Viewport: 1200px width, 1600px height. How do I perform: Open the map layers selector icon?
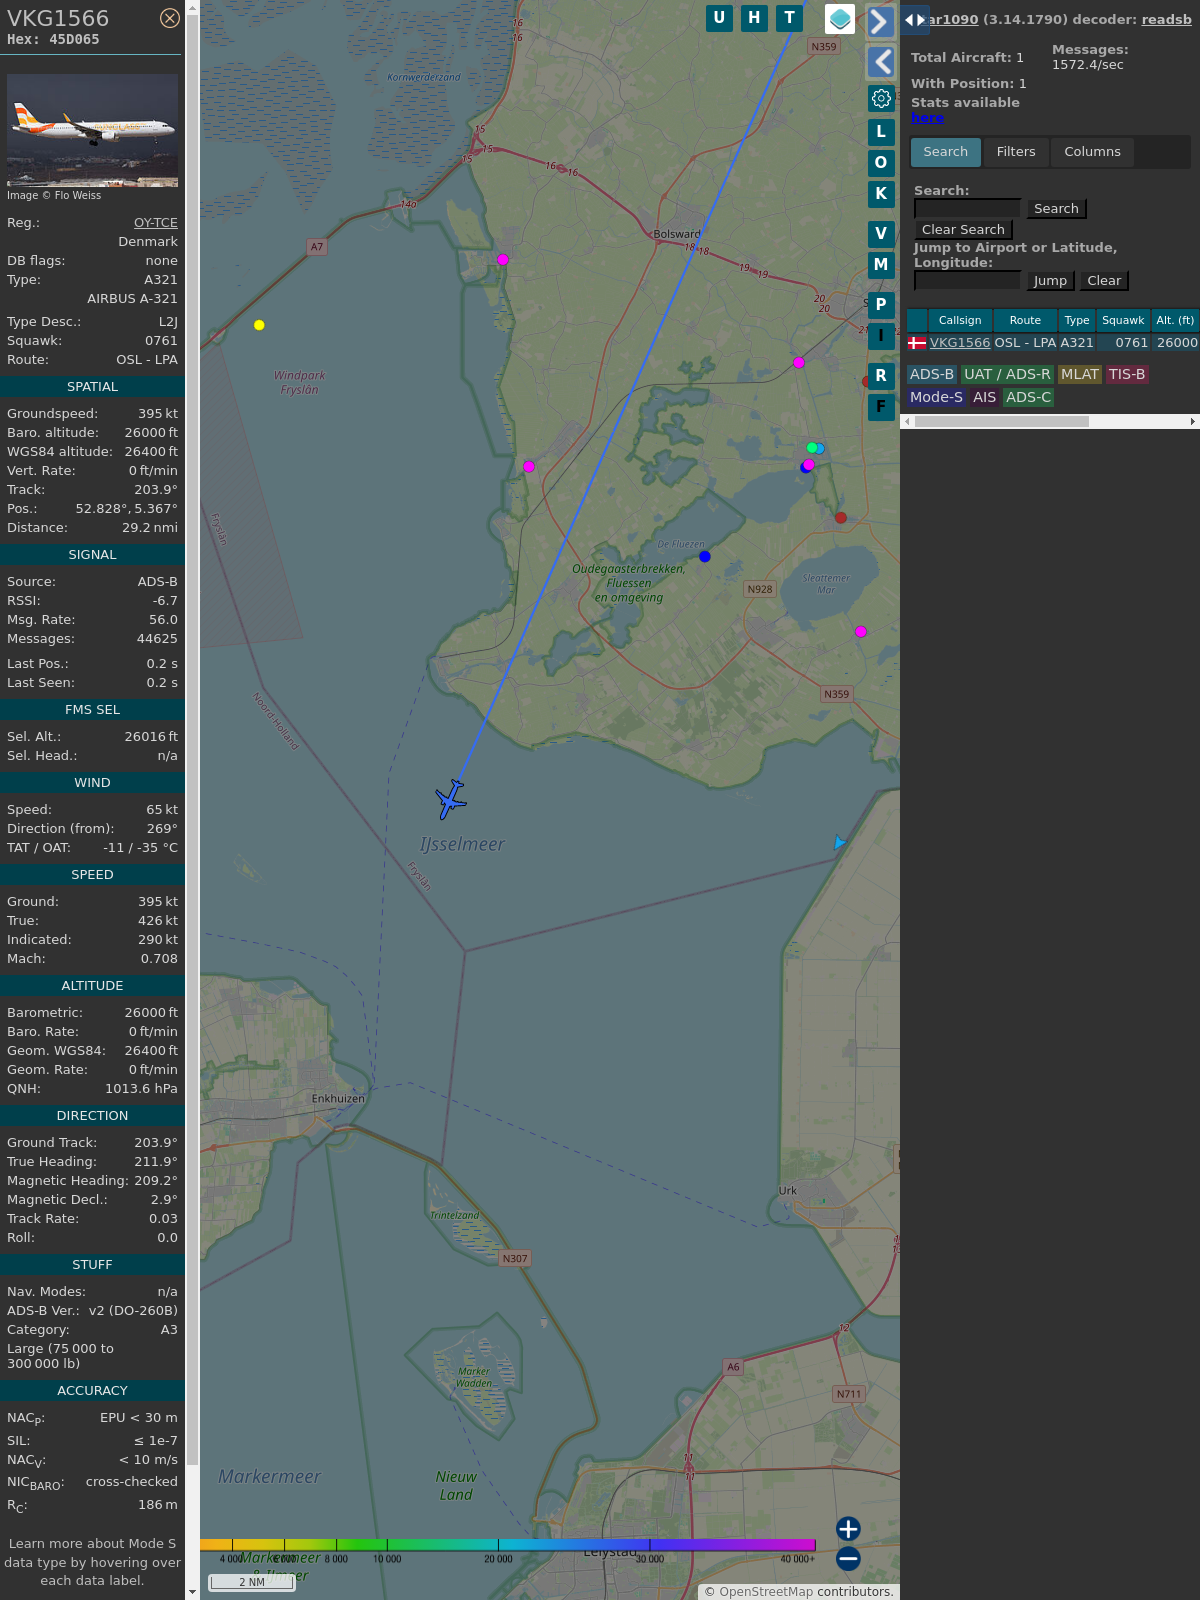[840, 19]
